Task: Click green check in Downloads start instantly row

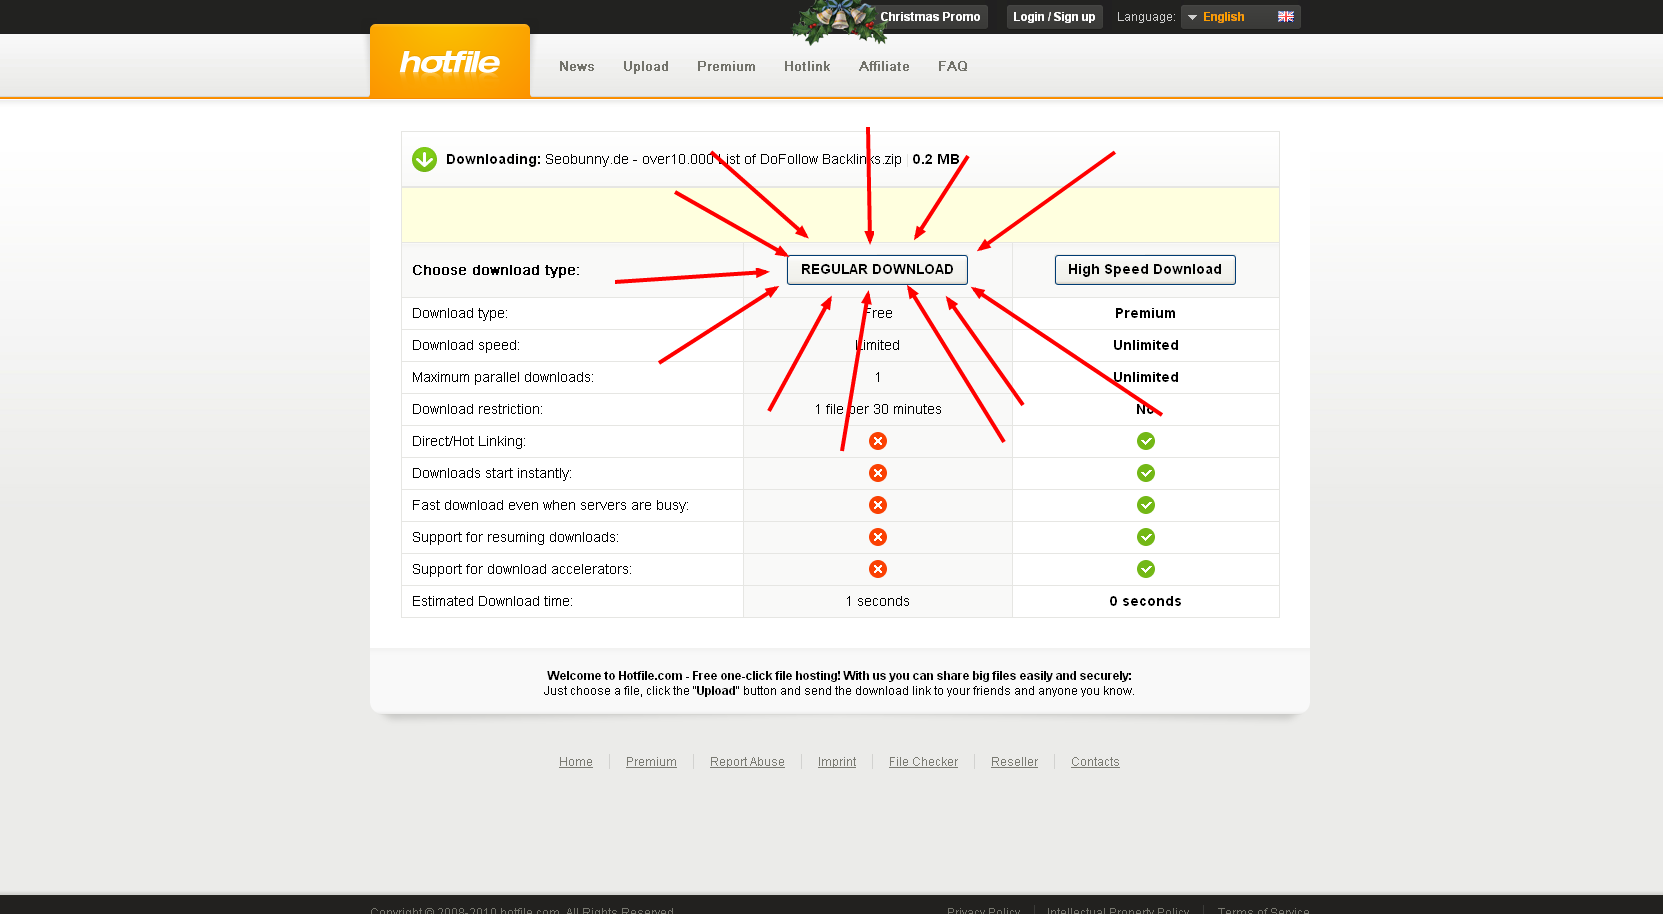Action: (1146, 473)
